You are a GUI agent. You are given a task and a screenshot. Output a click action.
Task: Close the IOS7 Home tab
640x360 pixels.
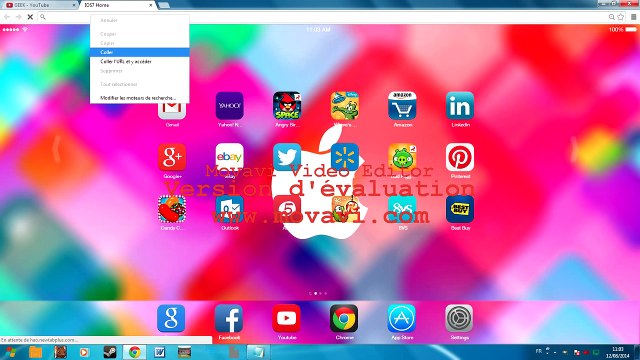point(151,5)
